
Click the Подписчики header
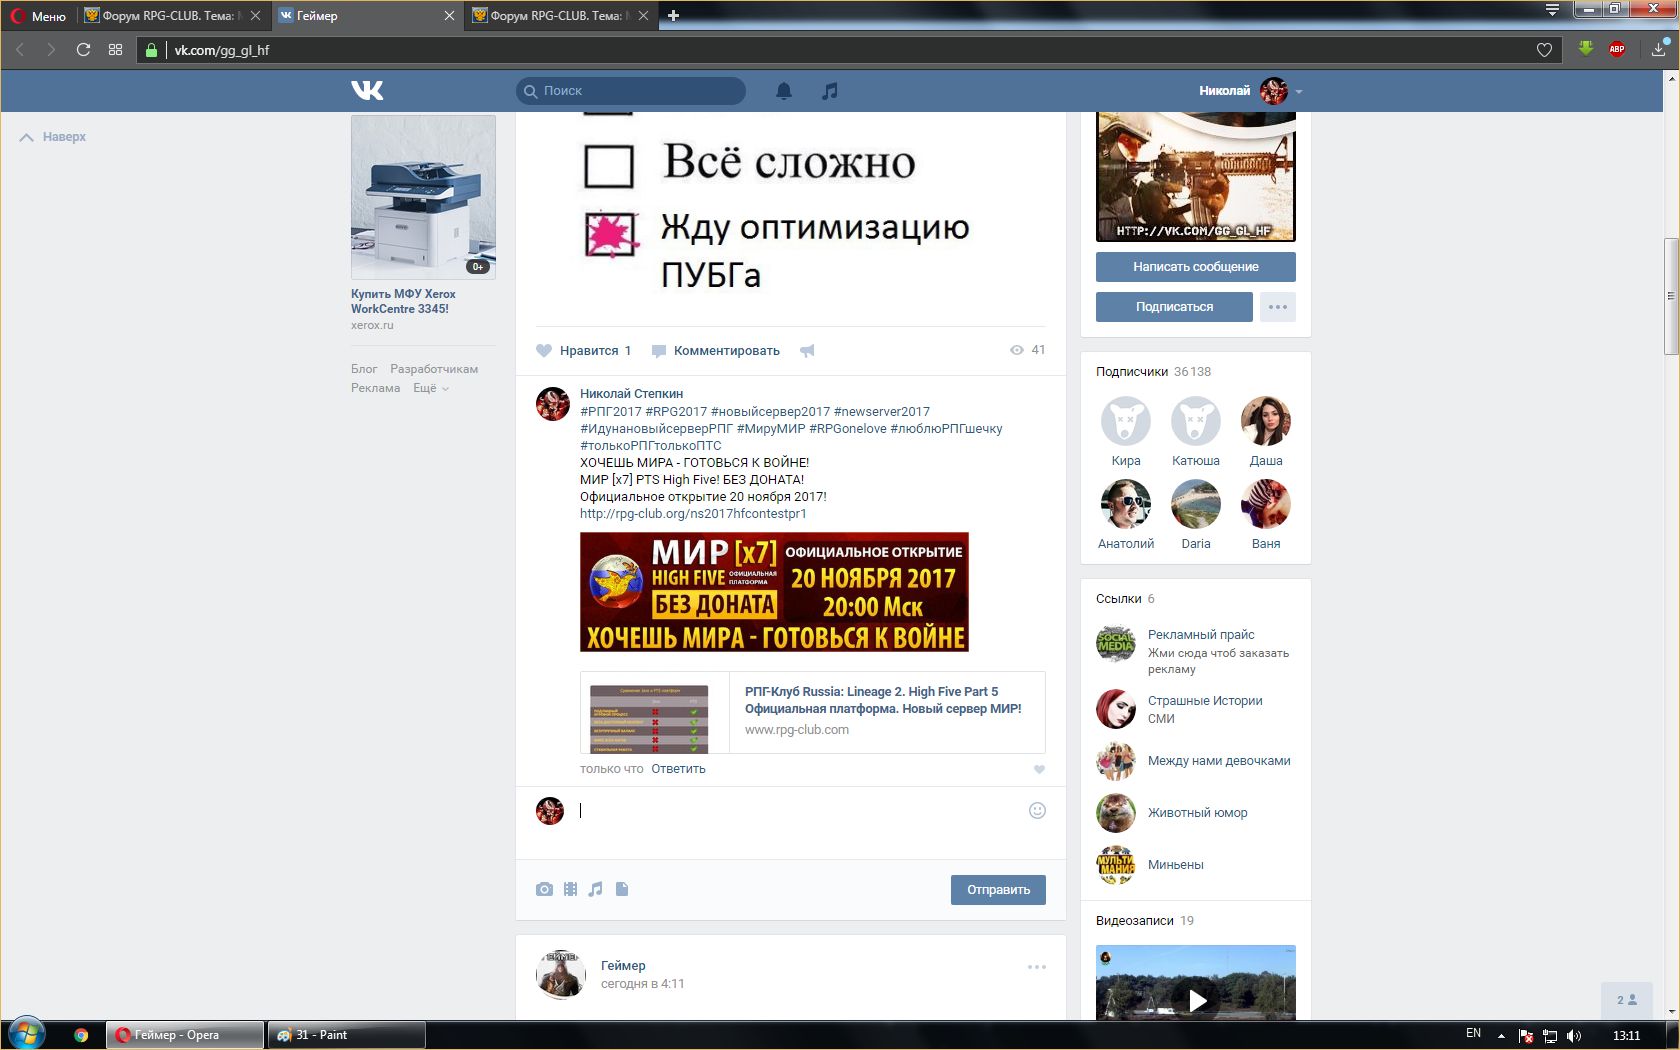1132,372
